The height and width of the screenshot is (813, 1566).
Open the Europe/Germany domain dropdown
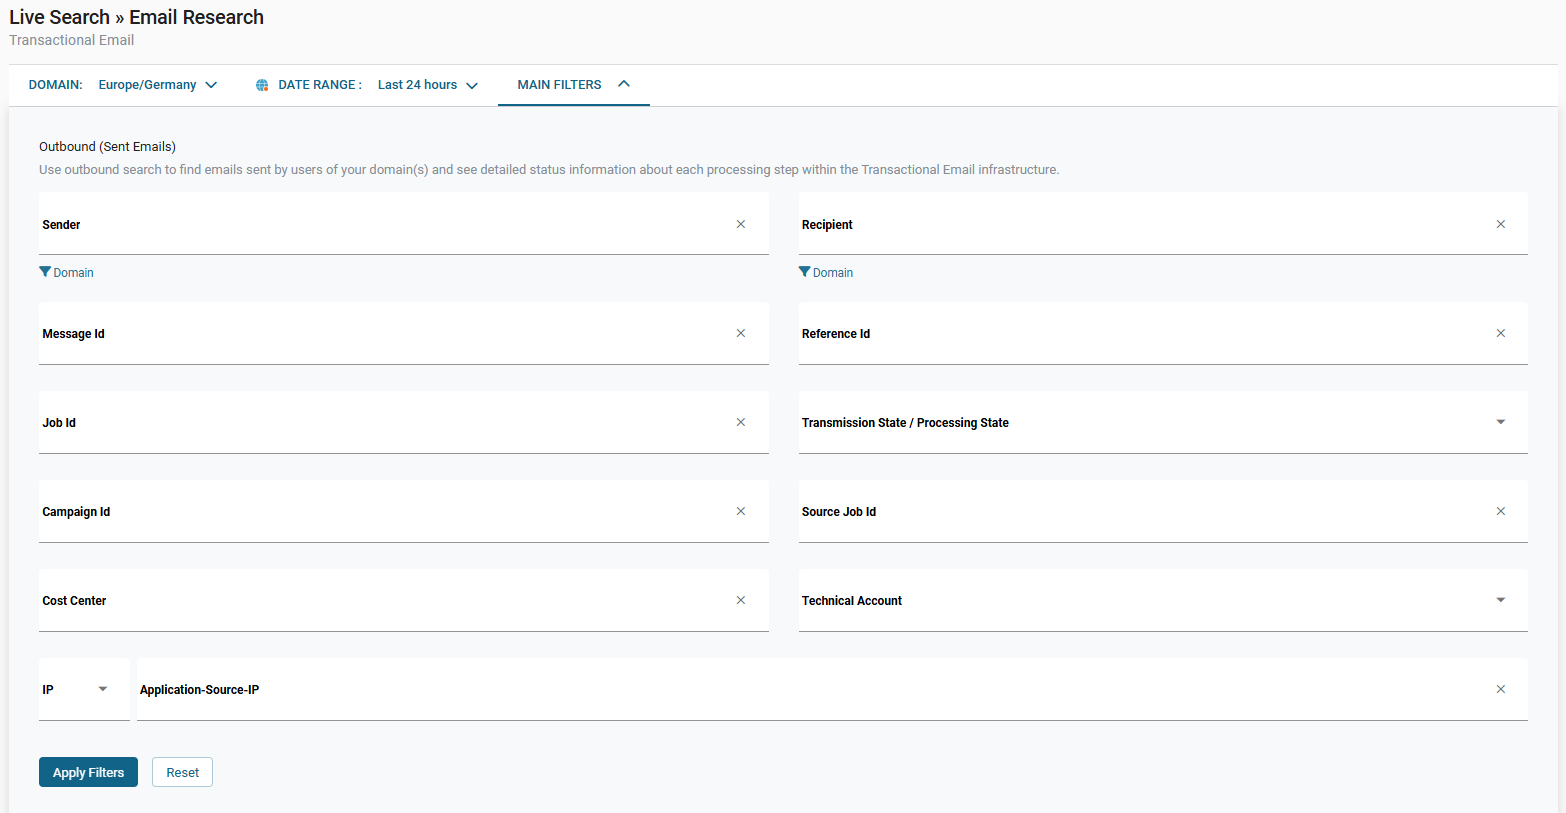157,85
